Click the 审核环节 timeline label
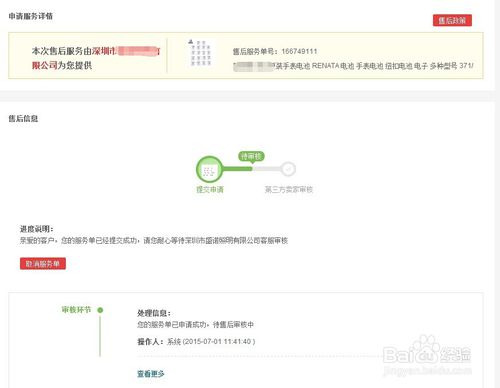Viewport: 500px width, 388px height. tap(76, 310)
